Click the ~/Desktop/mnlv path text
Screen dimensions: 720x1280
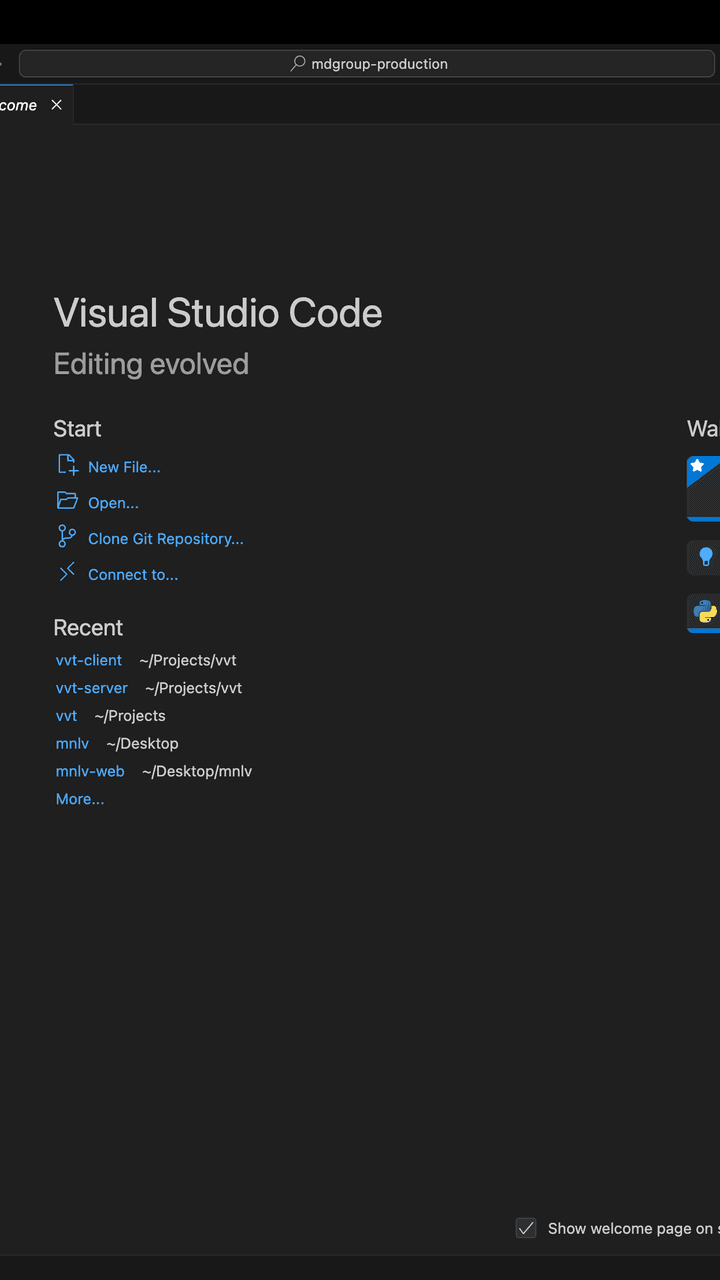(x=197, y=772)
